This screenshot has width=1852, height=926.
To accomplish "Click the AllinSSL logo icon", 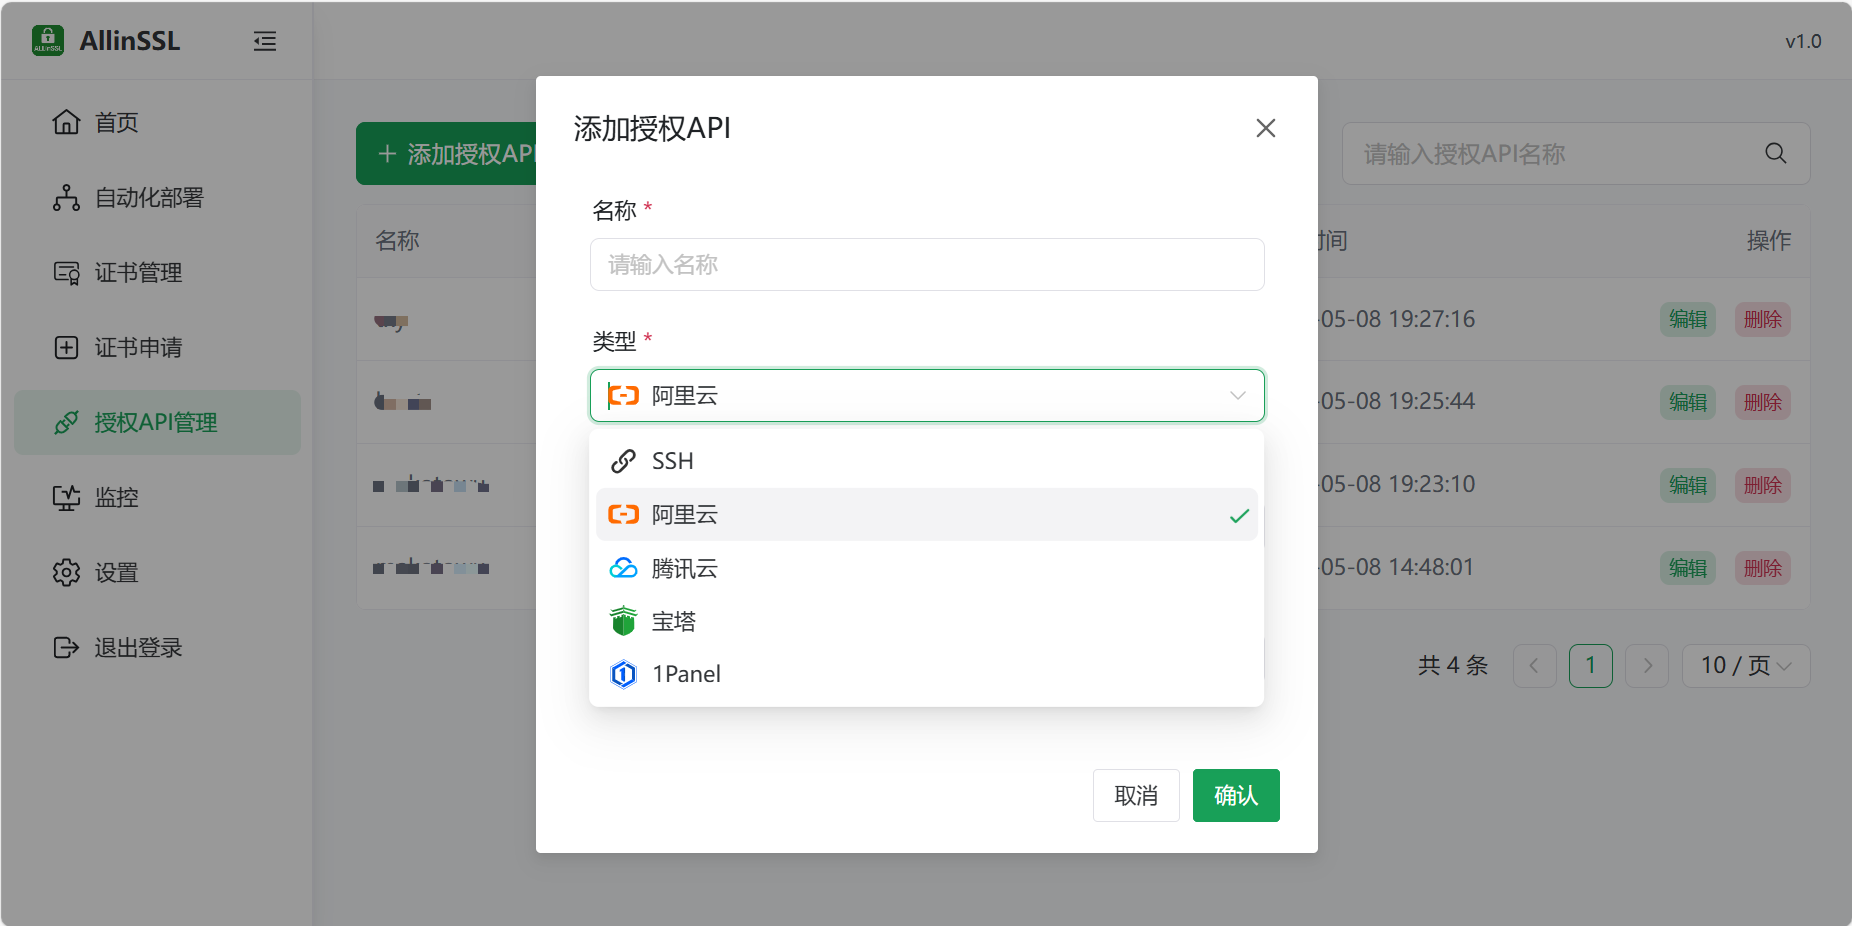I will click(48, 41).
